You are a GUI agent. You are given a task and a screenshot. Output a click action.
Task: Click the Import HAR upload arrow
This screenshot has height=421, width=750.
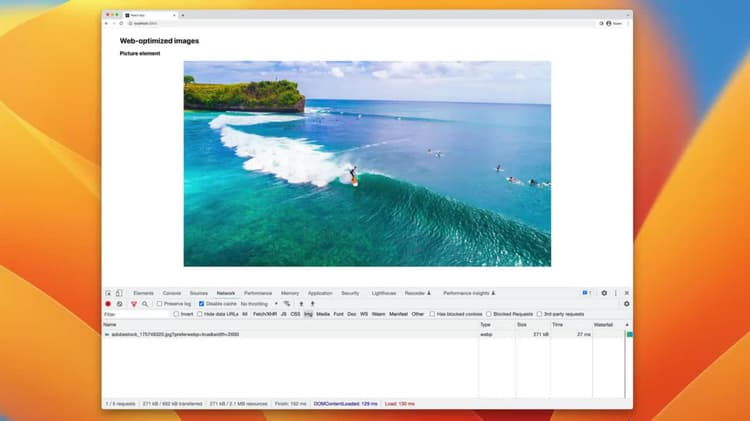301,304
